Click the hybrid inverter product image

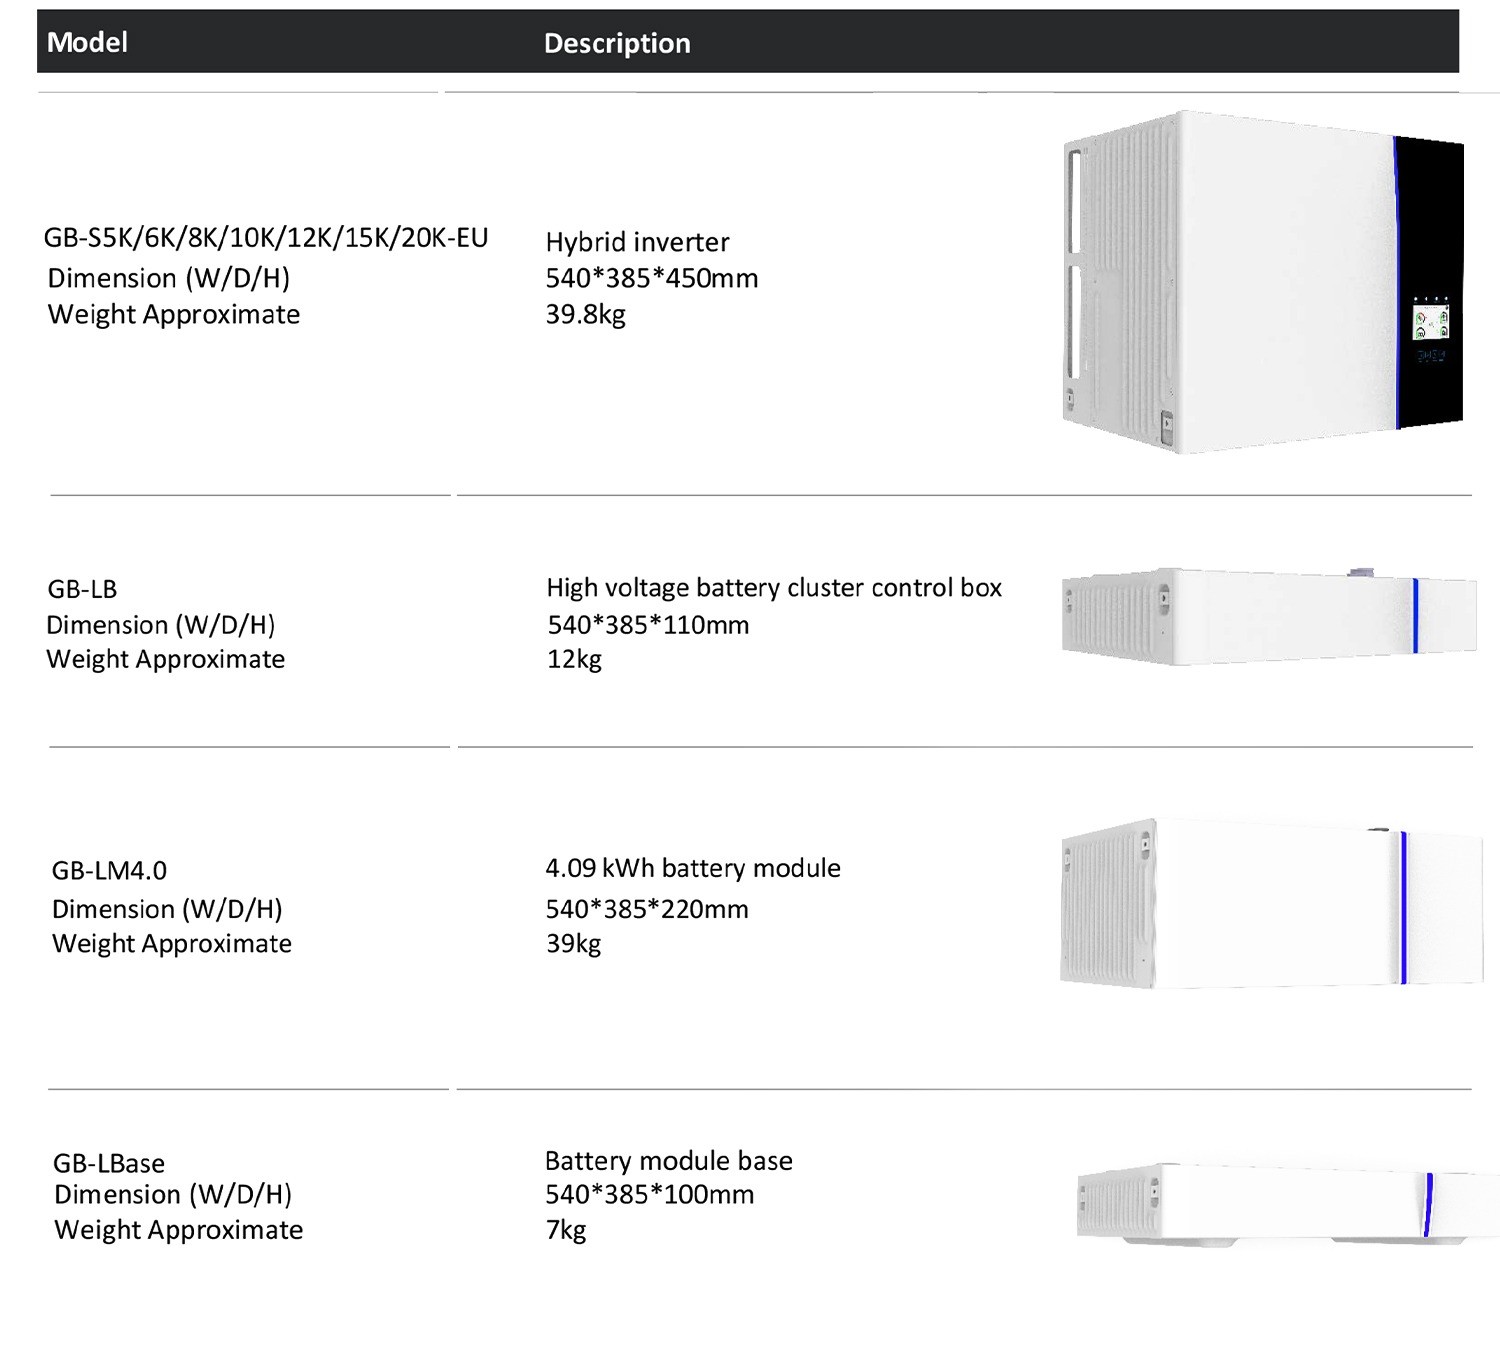[1262, 282]
